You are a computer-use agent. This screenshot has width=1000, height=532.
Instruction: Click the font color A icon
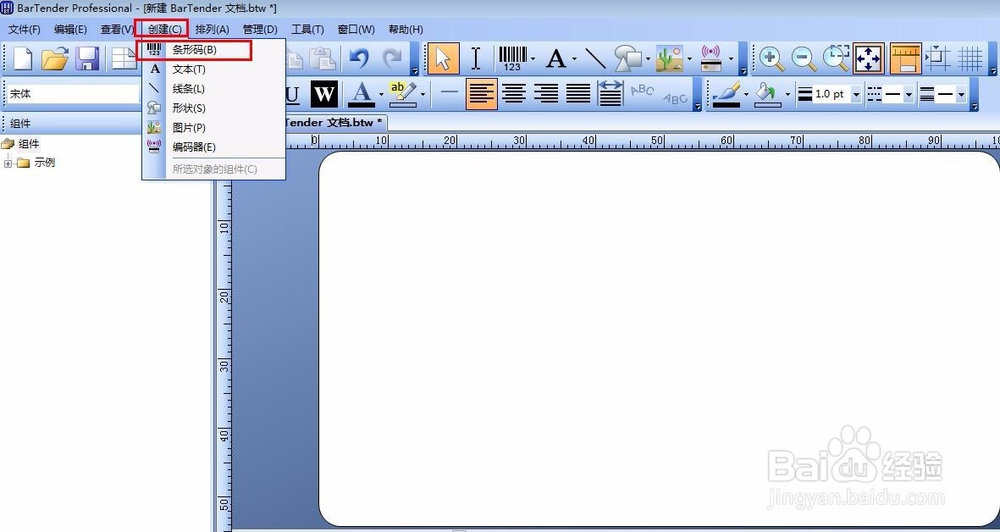(362, 94)
